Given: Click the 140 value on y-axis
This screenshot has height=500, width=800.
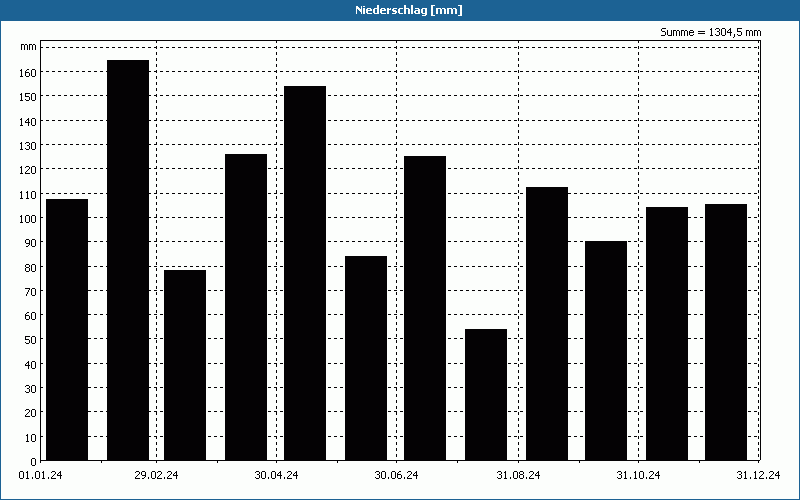Looking at the screenshot, I should (x=30, y=121).
